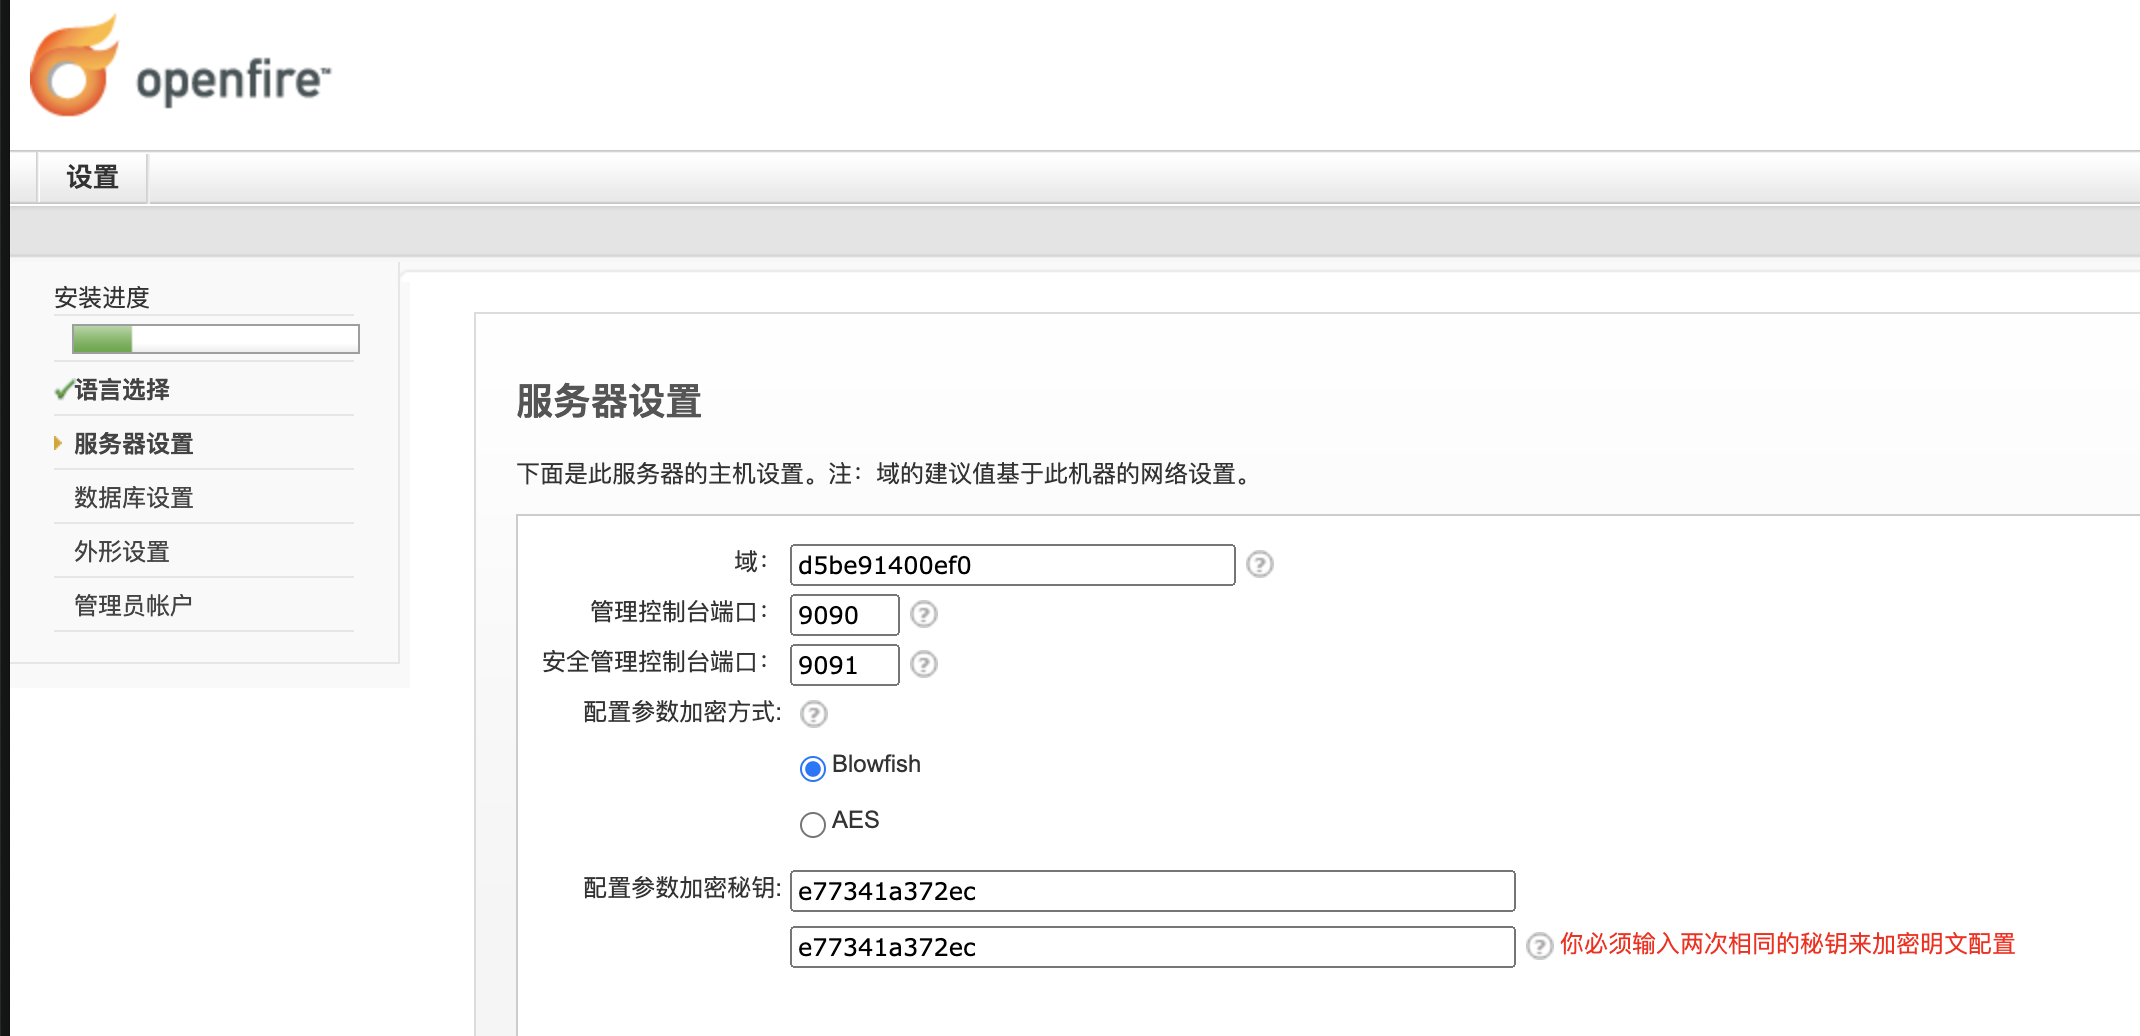Viewport: 2140px width, 1036px height.
Task: Click the orange arrow beside 服务器设置 step
Action: click(x=58, y=443)
